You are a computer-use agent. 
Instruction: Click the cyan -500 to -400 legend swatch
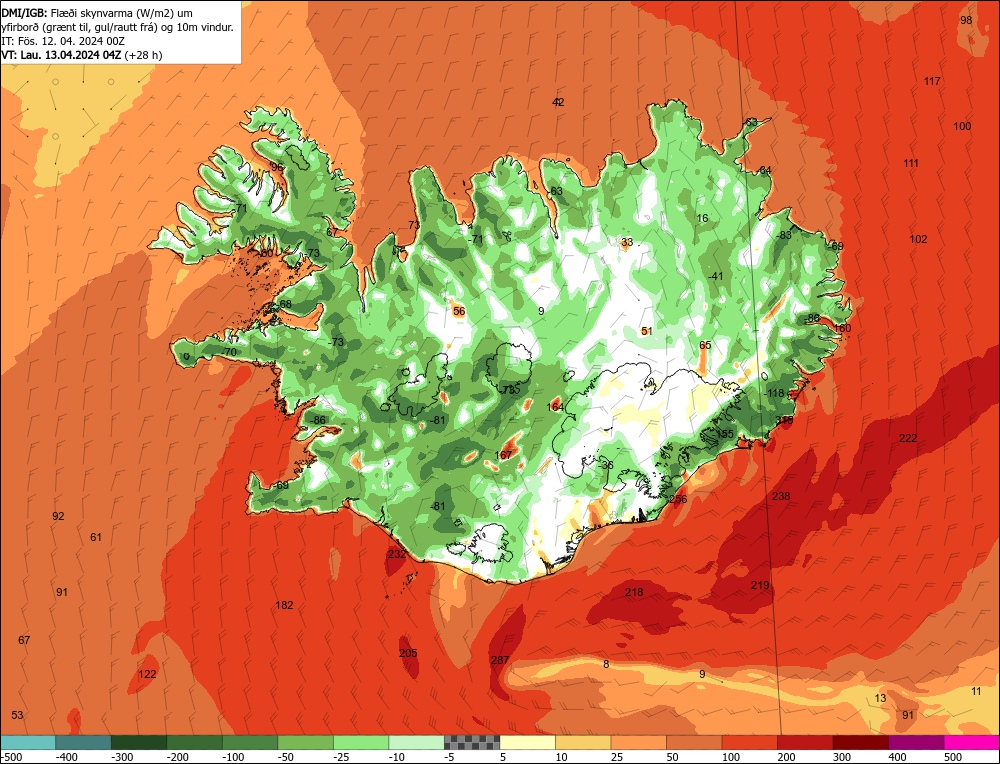[27, 742]
